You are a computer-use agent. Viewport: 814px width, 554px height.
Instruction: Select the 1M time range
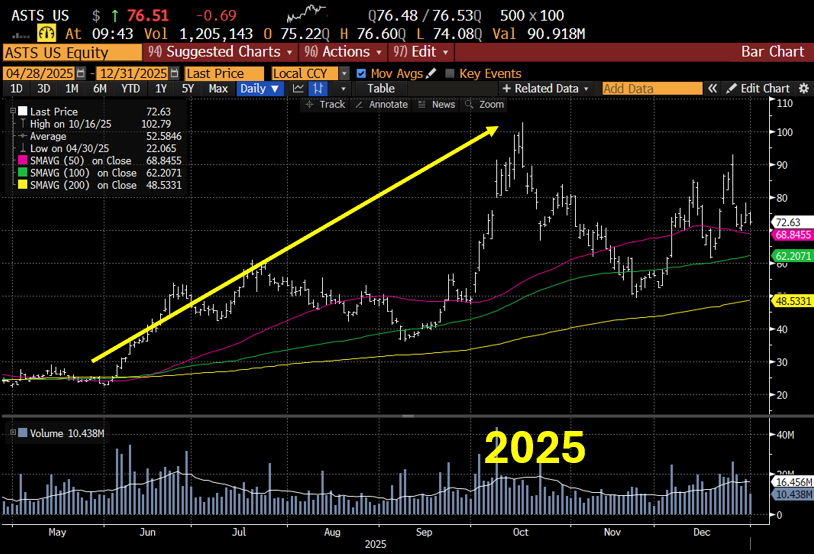(x=72, y=88)
